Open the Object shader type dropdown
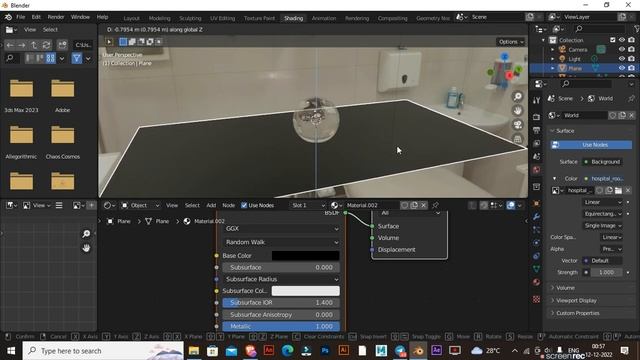The image size is (640, 360). click(x=140, y=205)
